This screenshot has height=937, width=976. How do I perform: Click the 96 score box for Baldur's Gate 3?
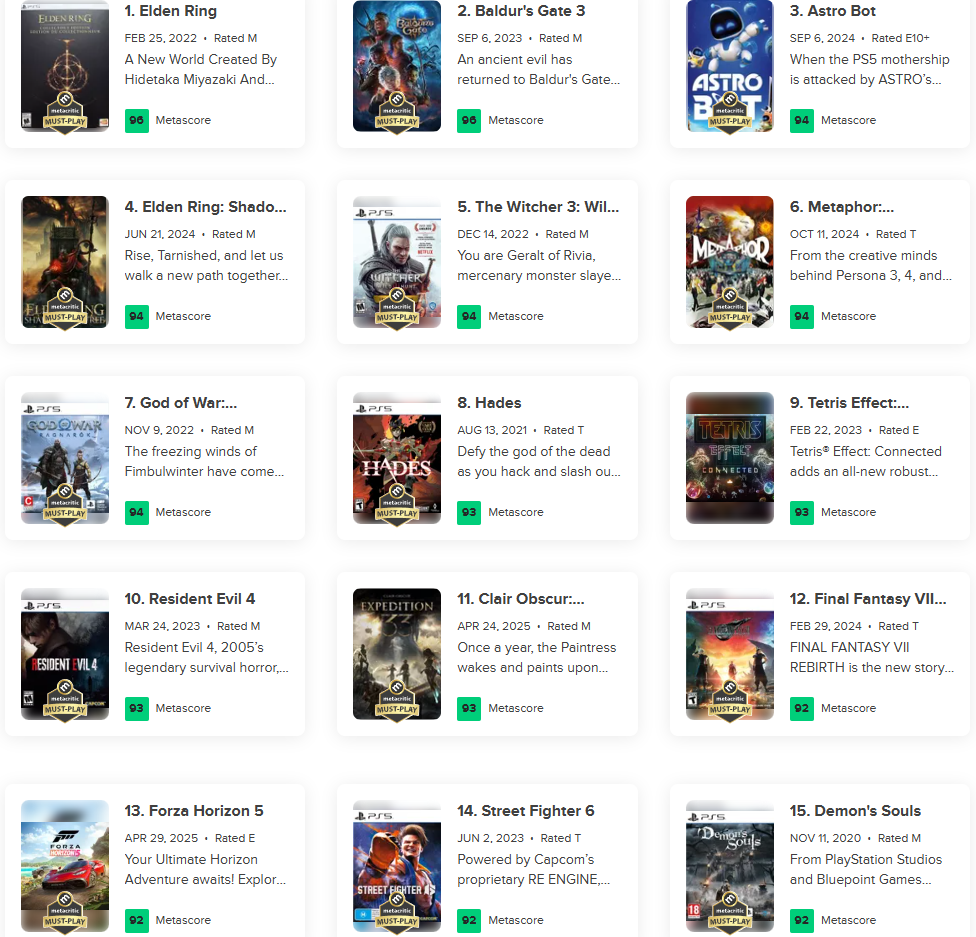point(469,120)
